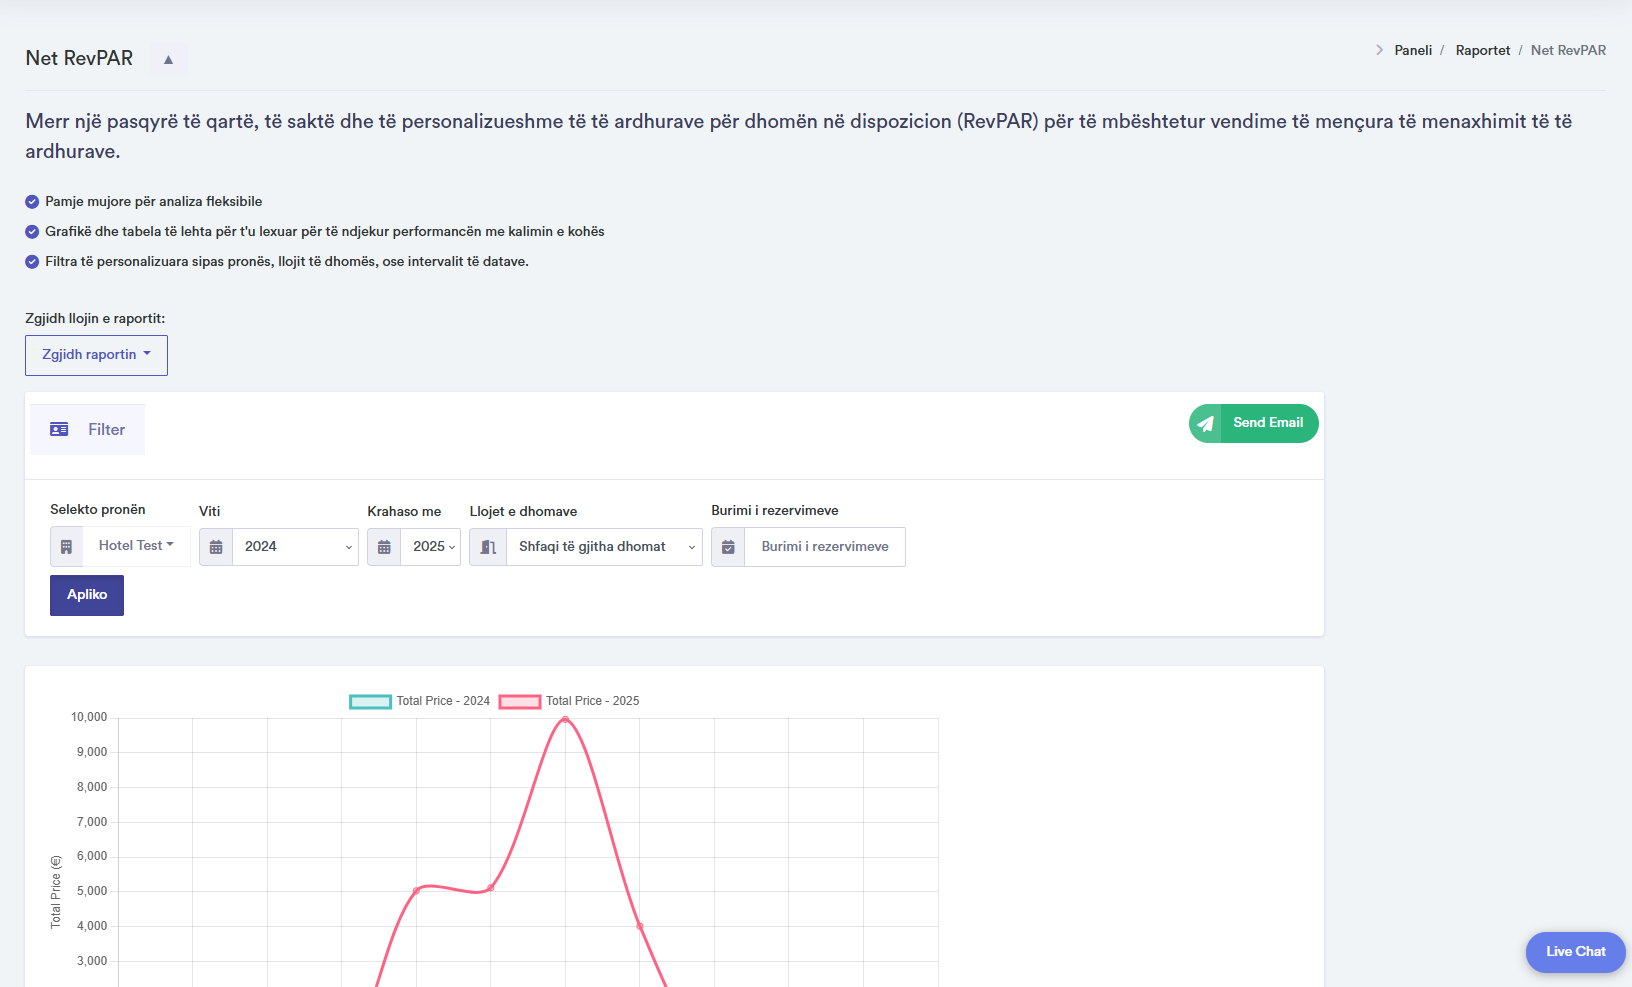Click the Filter tab card icon

[59, 429]
